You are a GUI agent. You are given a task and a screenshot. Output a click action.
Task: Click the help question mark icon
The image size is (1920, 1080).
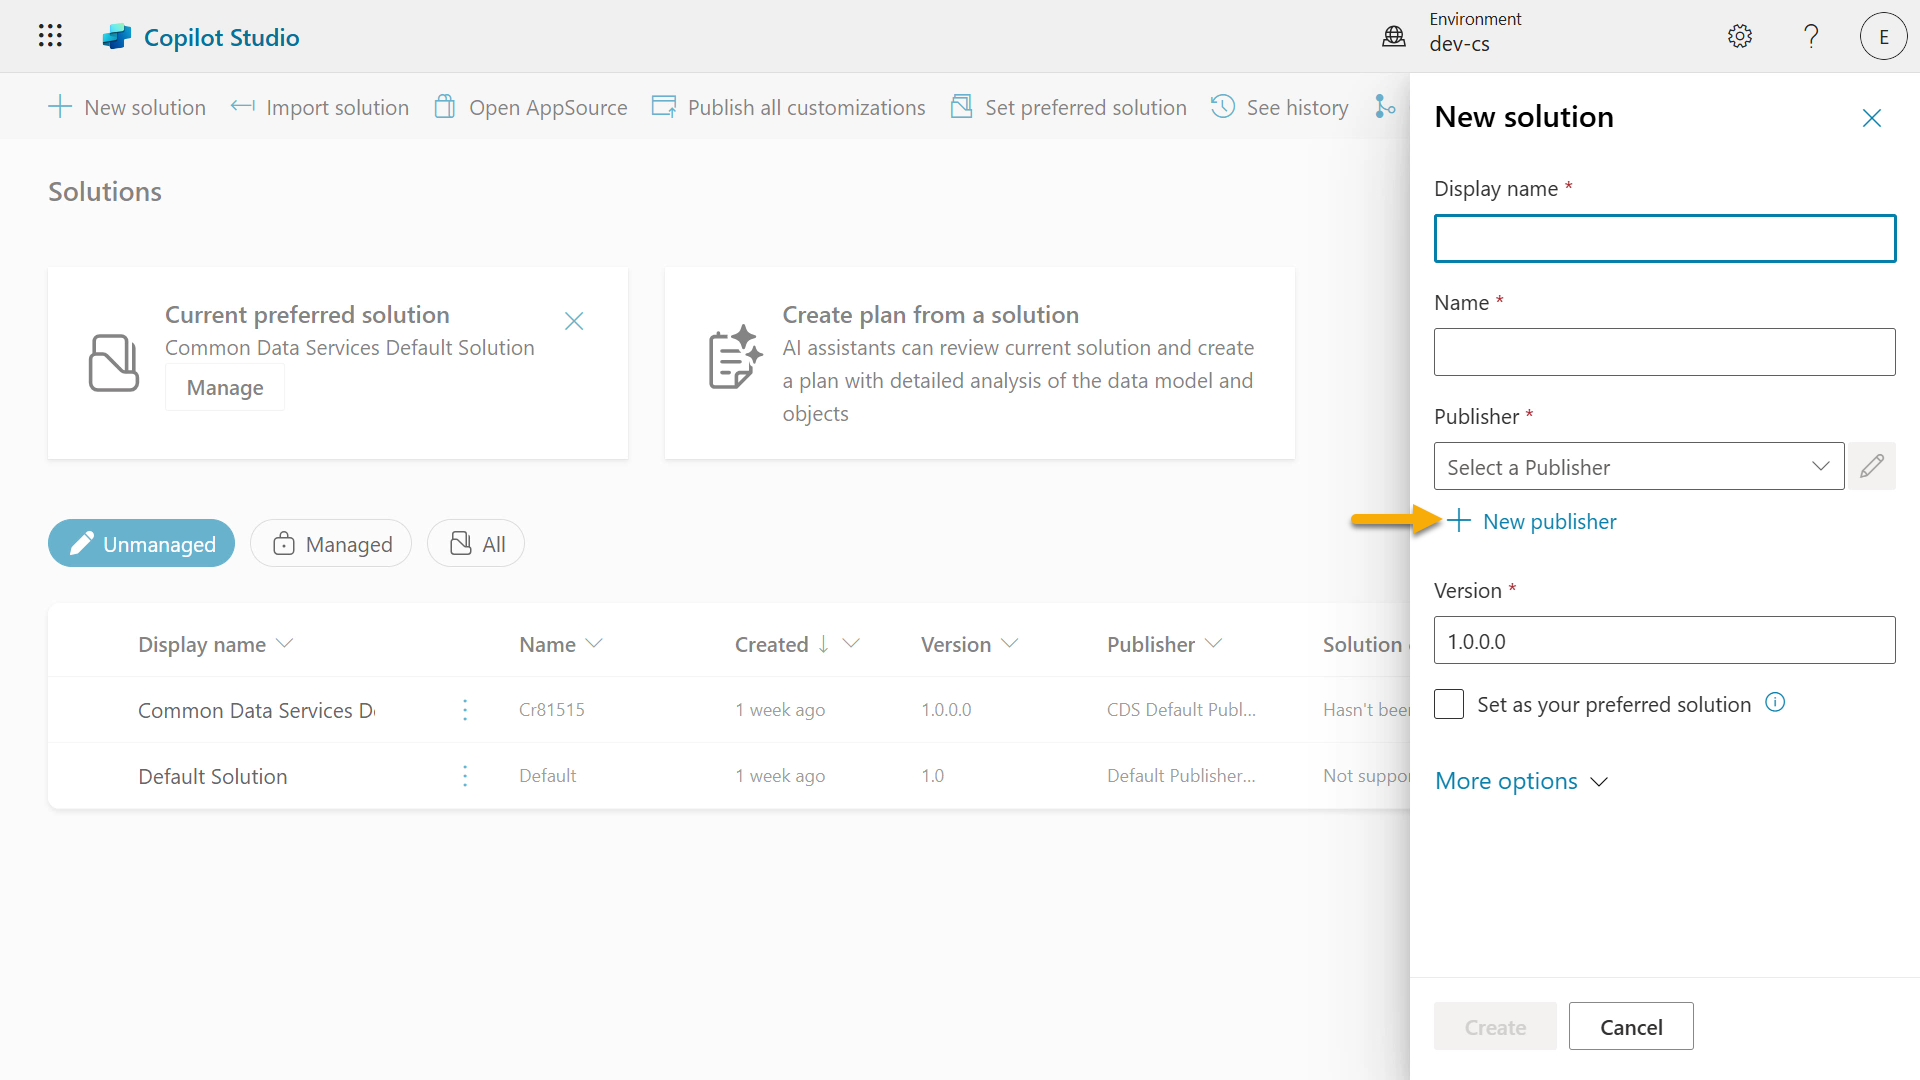pyautogui.click(x=1811, y=36)
